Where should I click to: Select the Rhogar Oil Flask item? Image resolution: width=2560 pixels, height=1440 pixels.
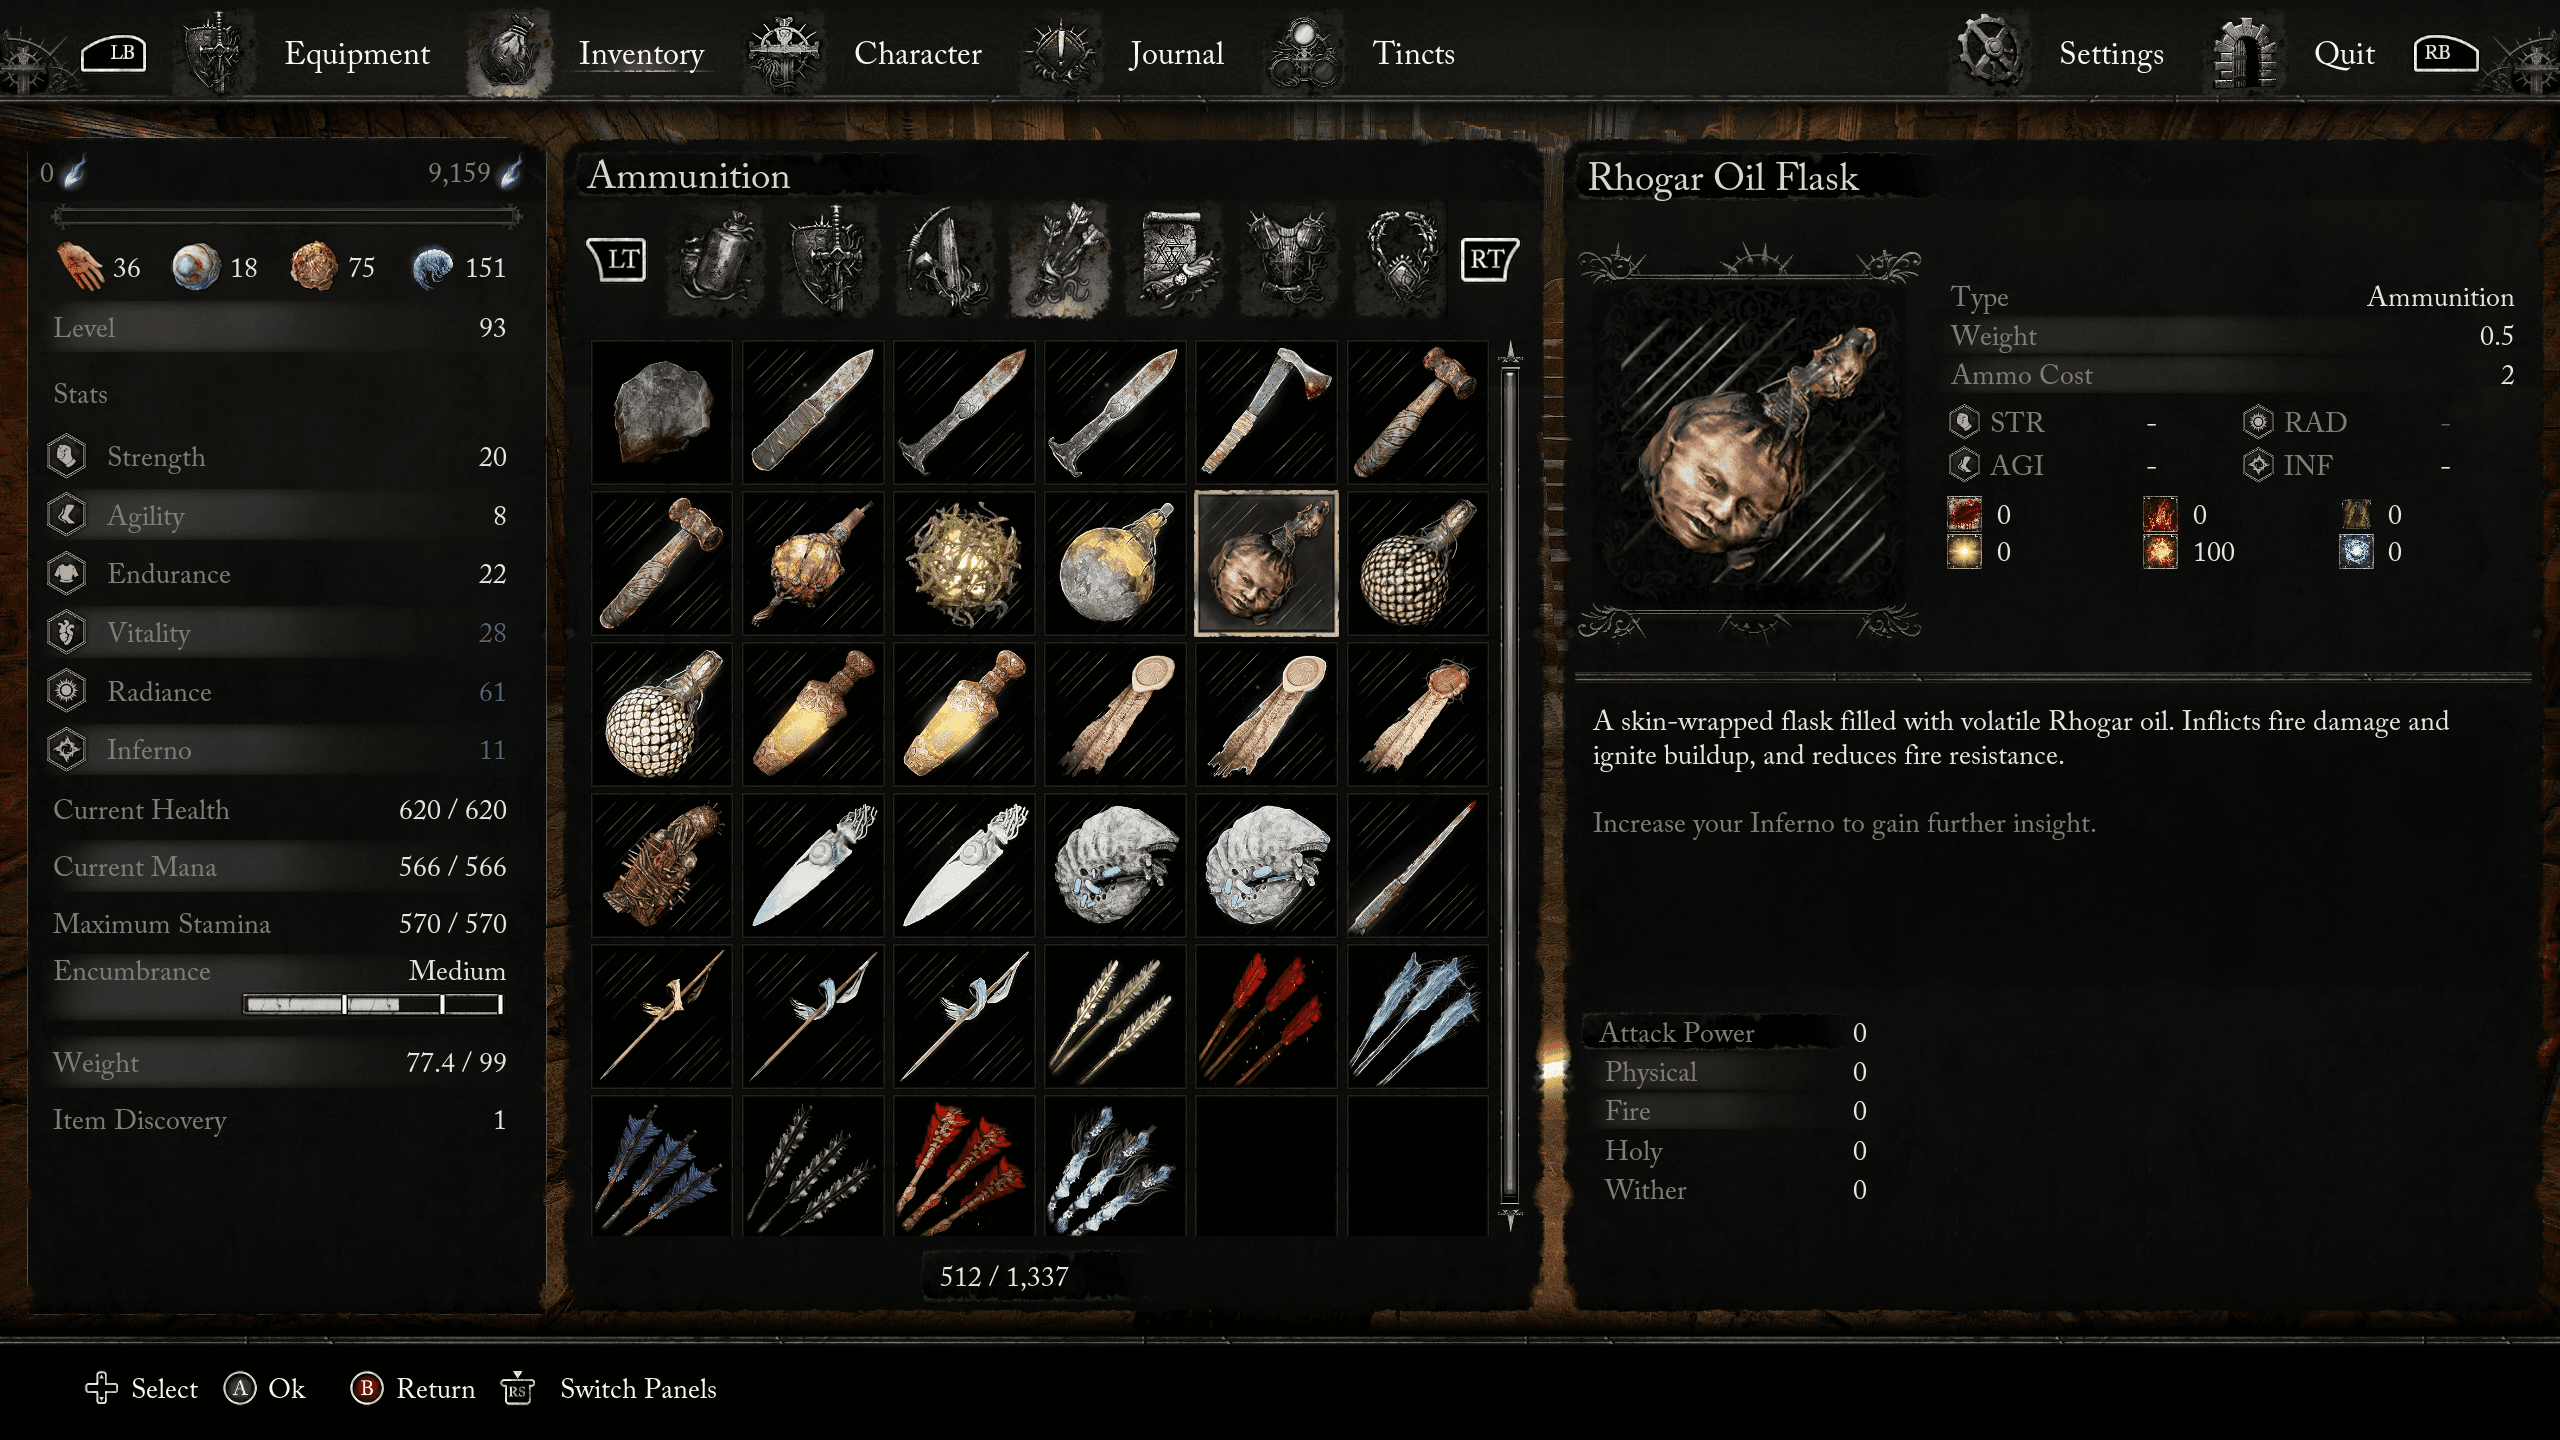click(x=1266, y=564)
